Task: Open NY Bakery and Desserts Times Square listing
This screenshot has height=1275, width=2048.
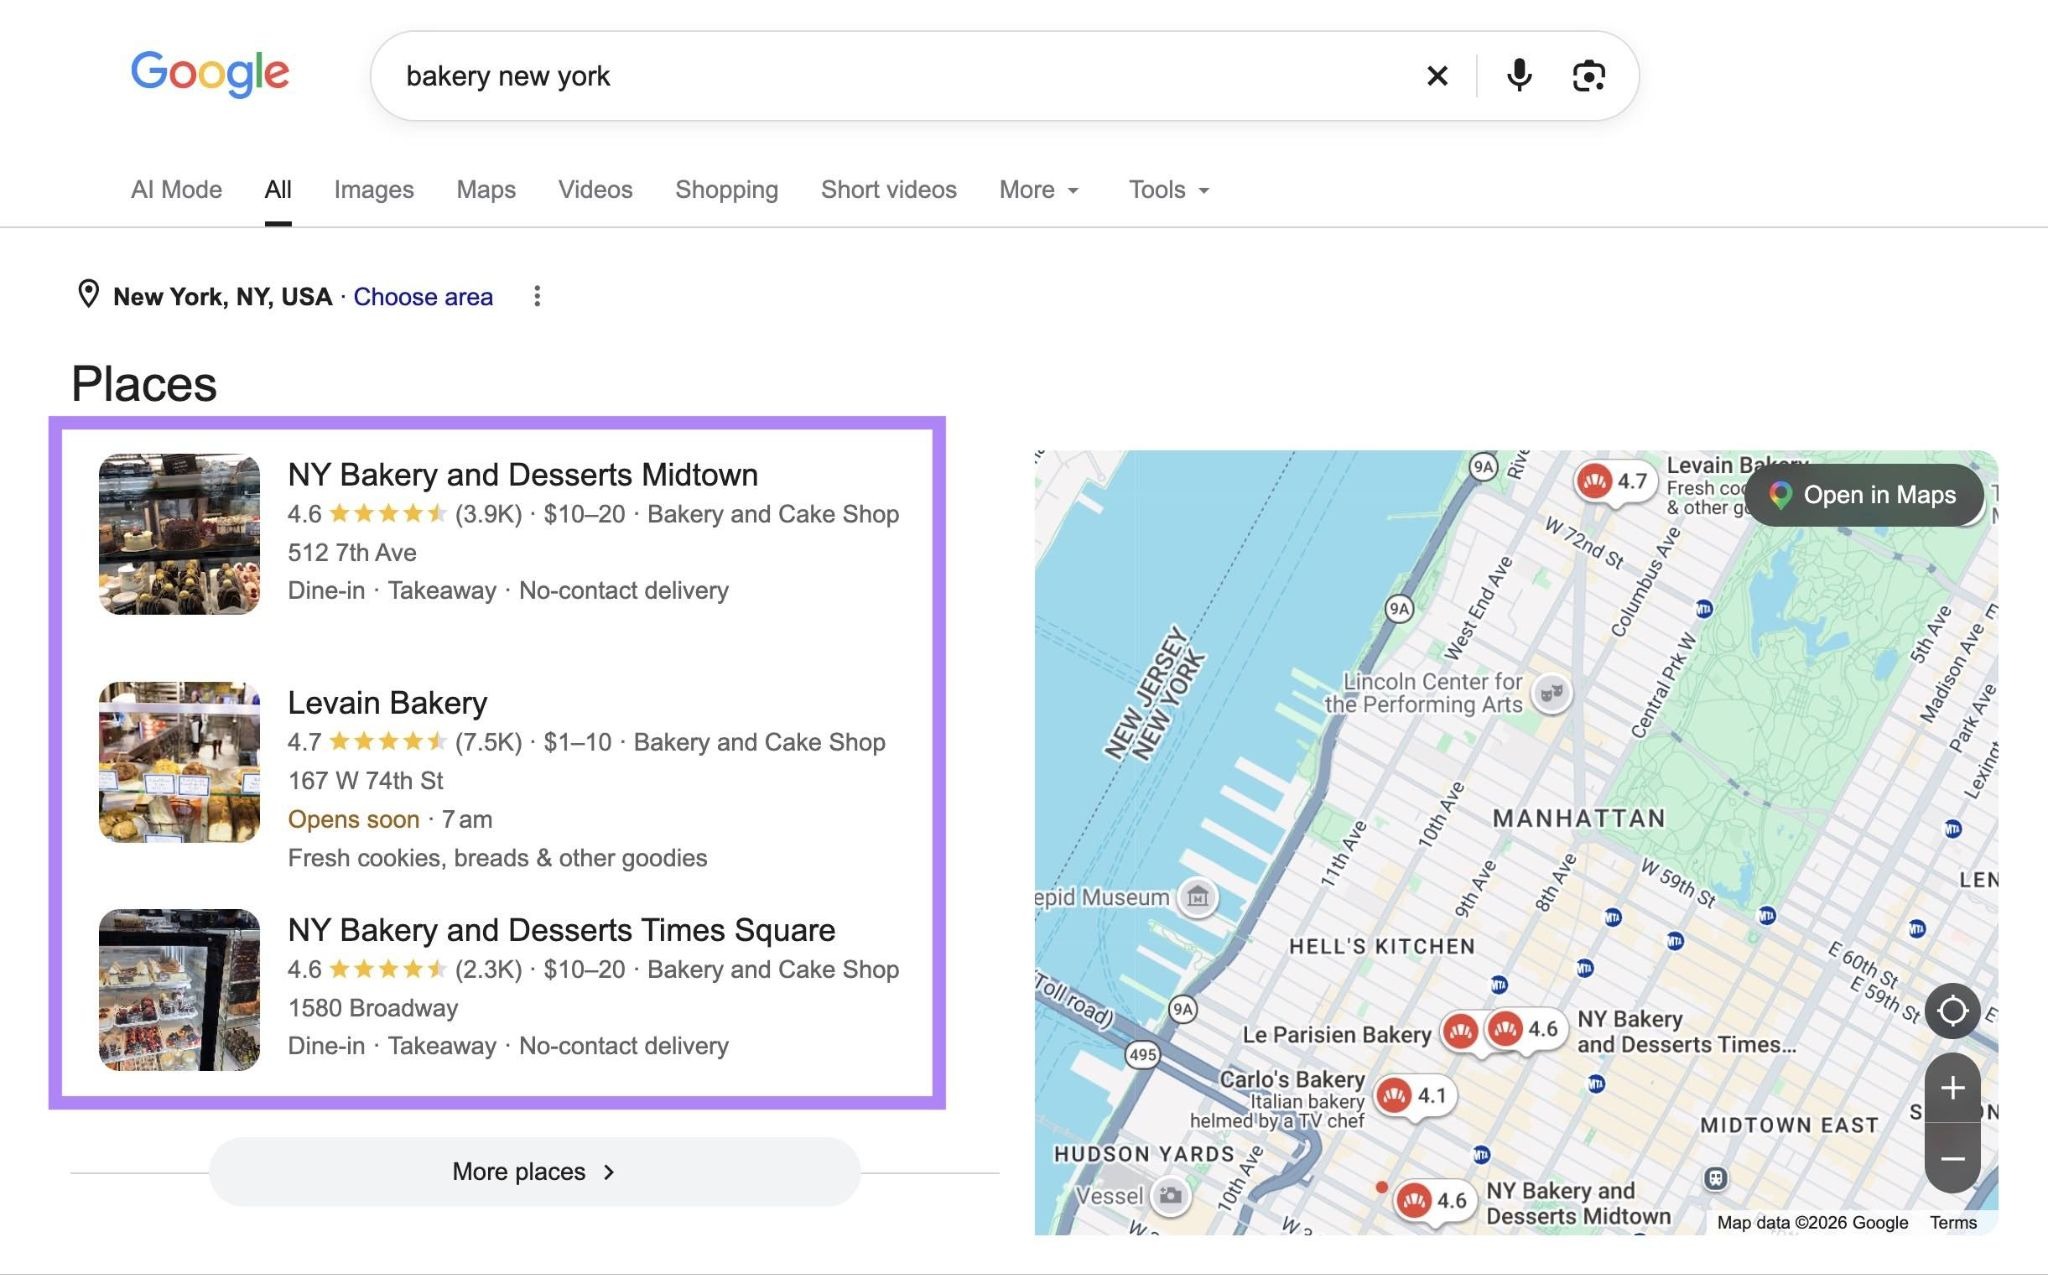Action: tap(561, 930)
